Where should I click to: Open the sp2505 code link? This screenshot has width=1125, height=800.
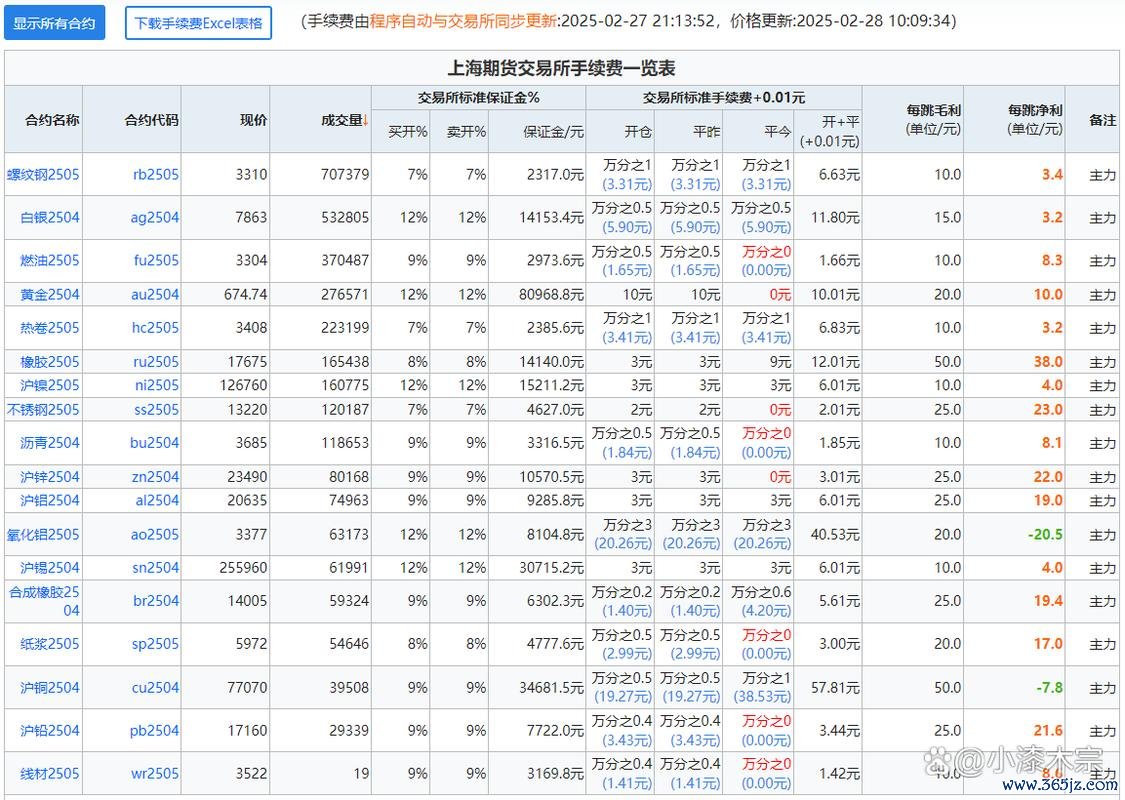pos(155,644)
